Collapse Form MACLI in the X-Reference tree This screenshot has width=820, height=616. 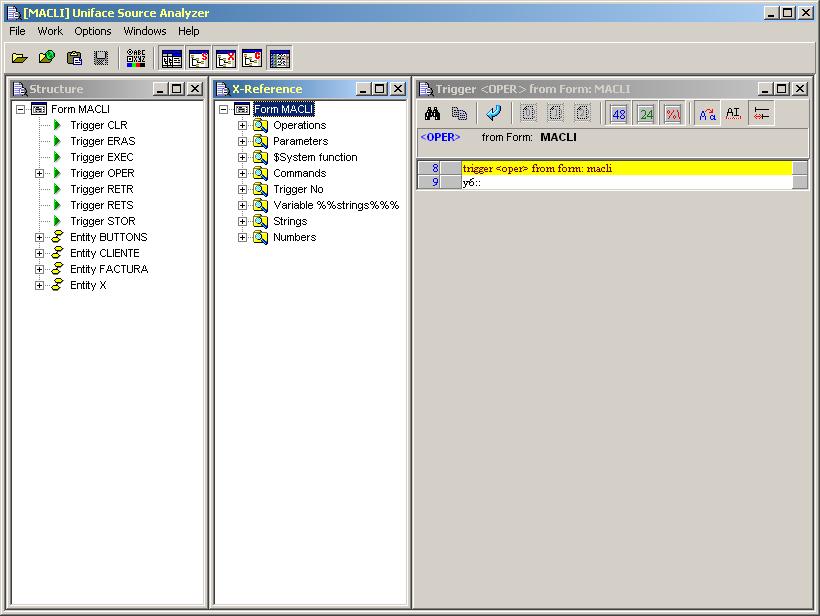tap(223, 109)
